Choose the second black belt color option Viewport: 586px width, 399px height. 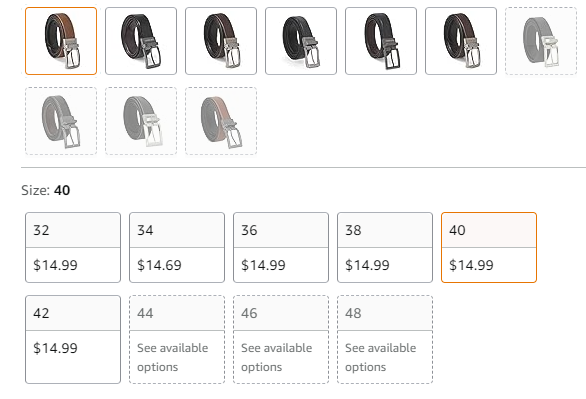tap(141, 41)
